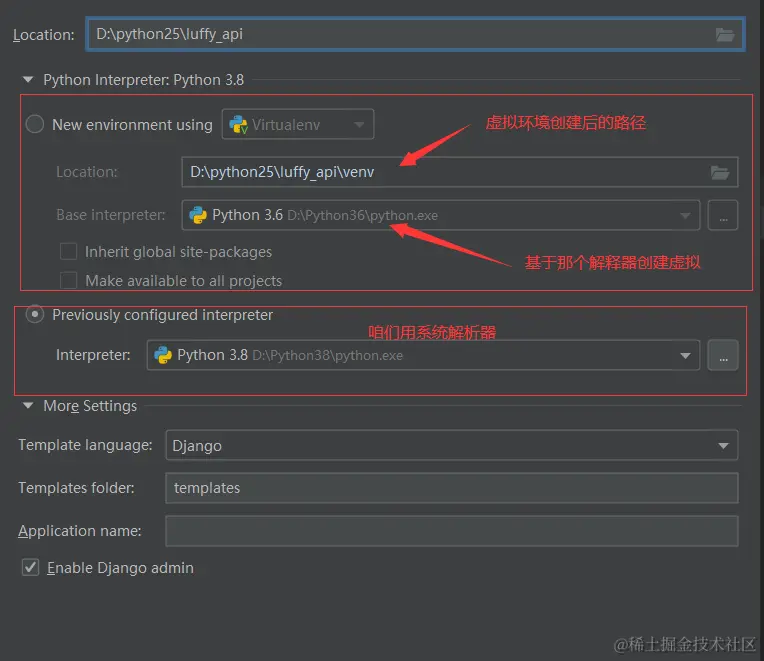Click the Application name label
Image resolution: width=764 pixels, height=661 pixels.
click(79, 531)
